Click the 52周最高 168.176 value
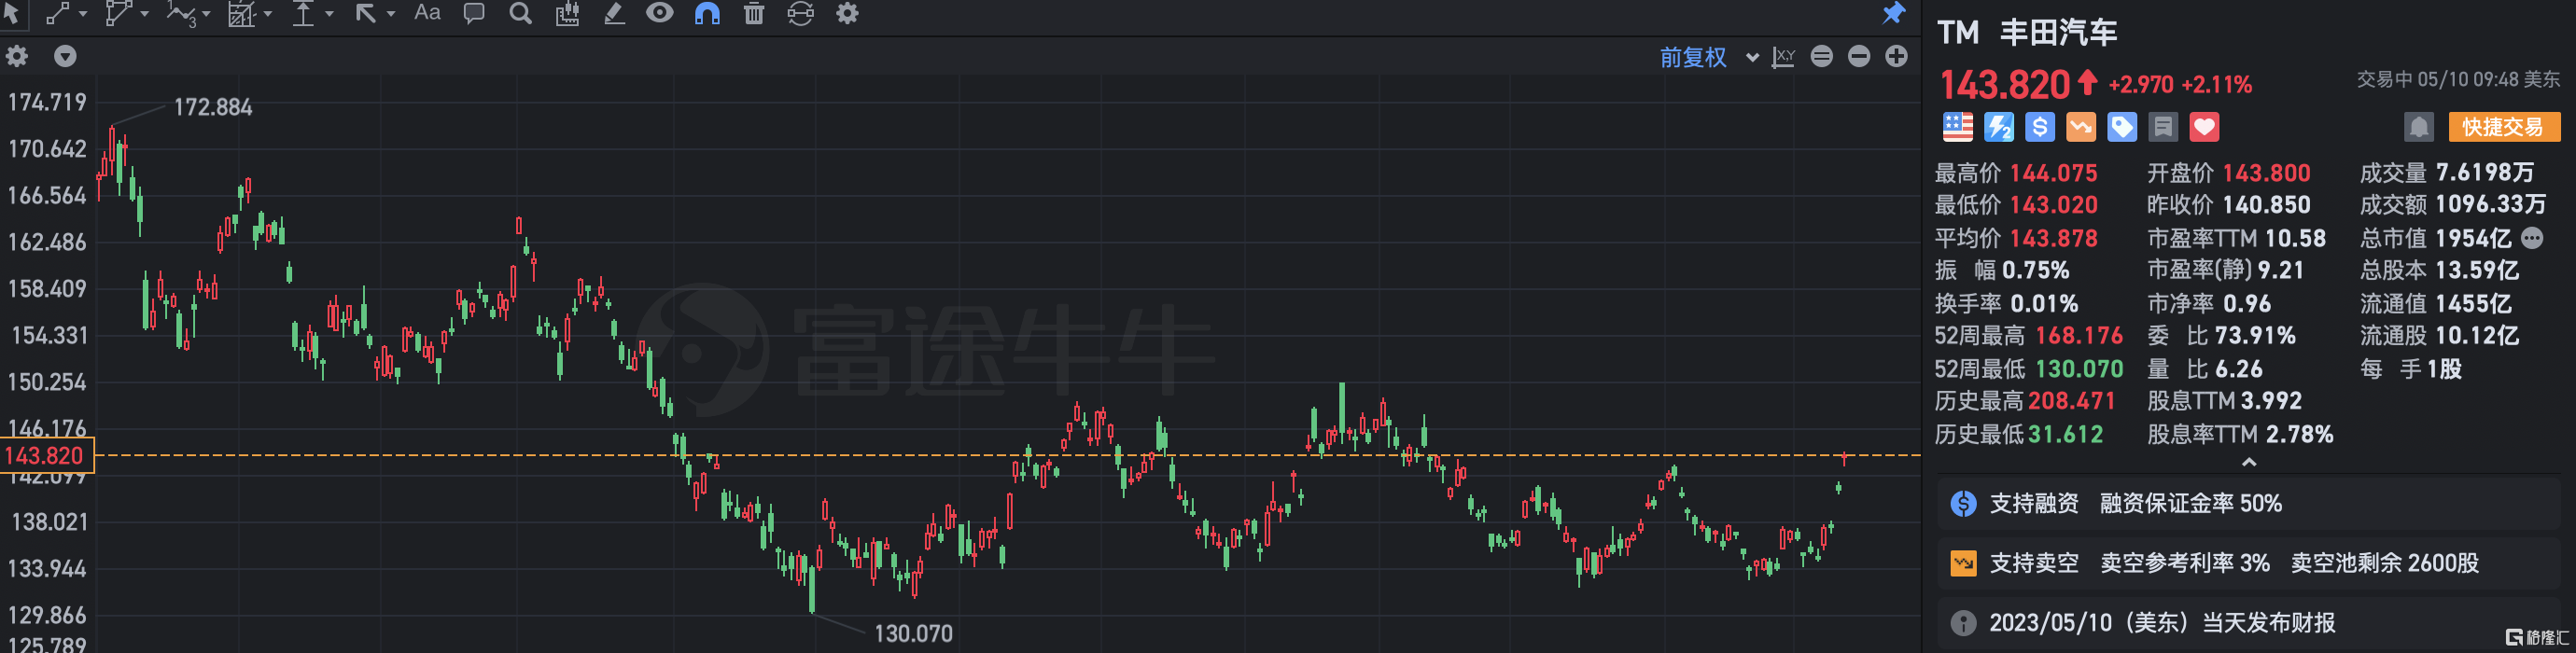The width and height of the screenshot is (2576, 653). click(x=2078, y=336)
